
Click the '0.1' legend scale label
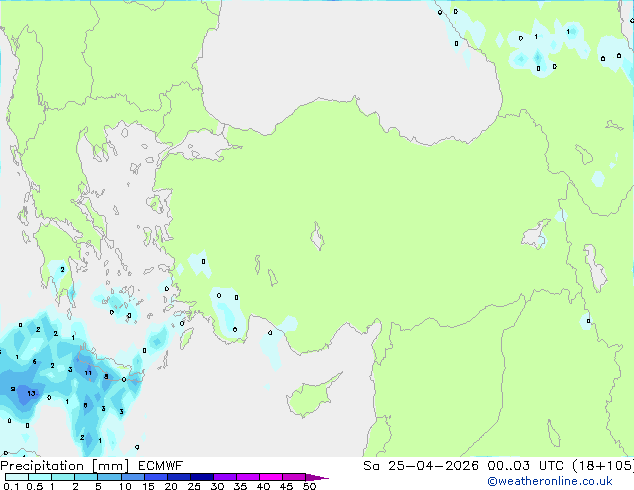point(11,486)
